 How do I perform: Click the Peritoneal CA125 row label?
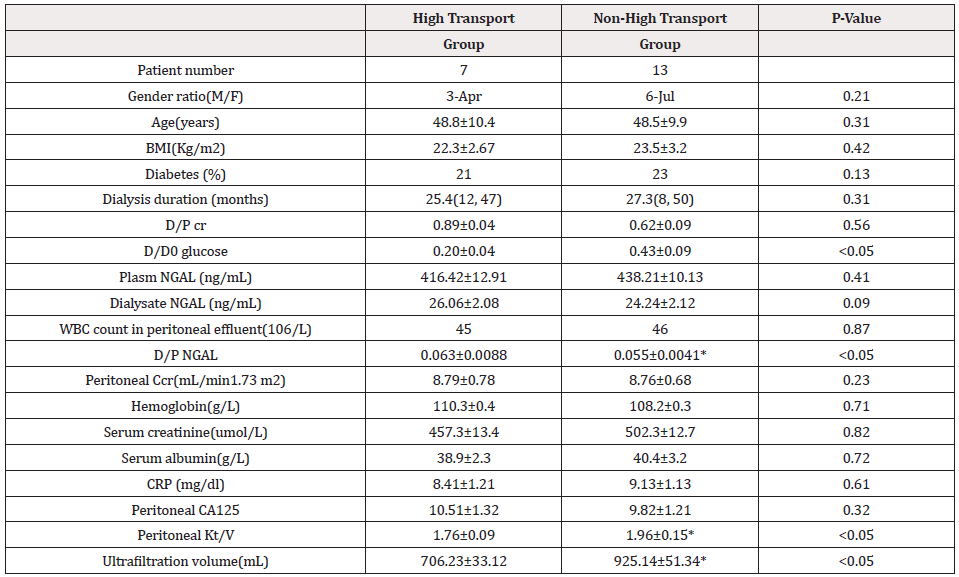pyautogui.click(x=185, y=509)
